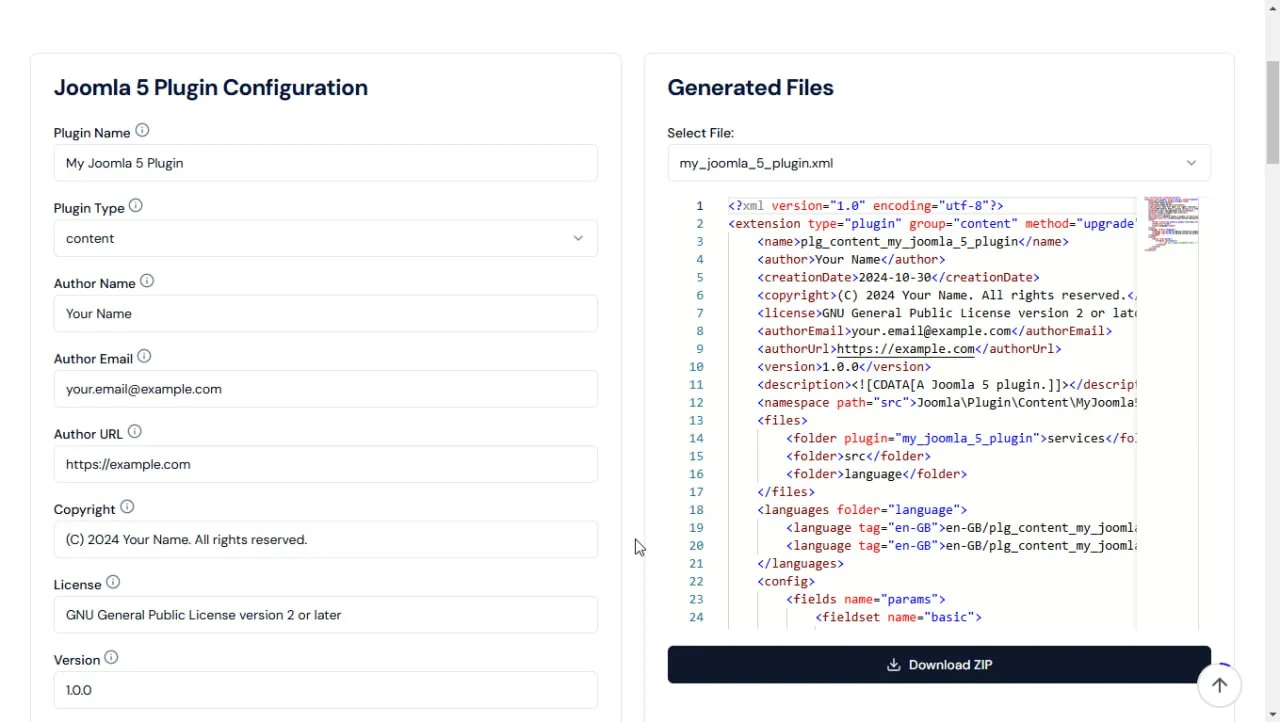Click the '<fields name="params">' code line
The width and height of the screenshot is (1280, 722).
(866, 600)
